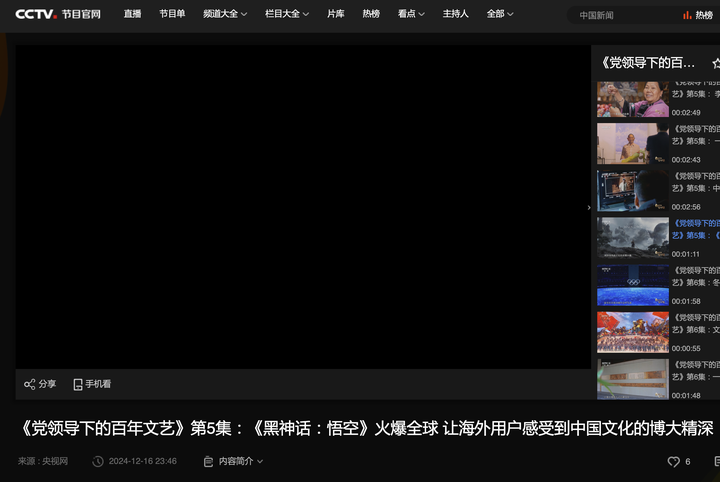This screenshot has width=720, height=482.
Task: Click the 分享 share icon
Action: click(29, 384)
